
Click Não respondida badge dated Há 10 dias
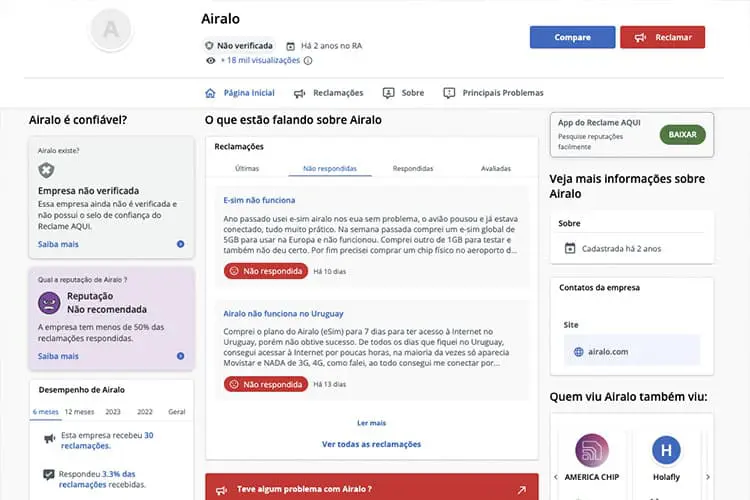266,271
